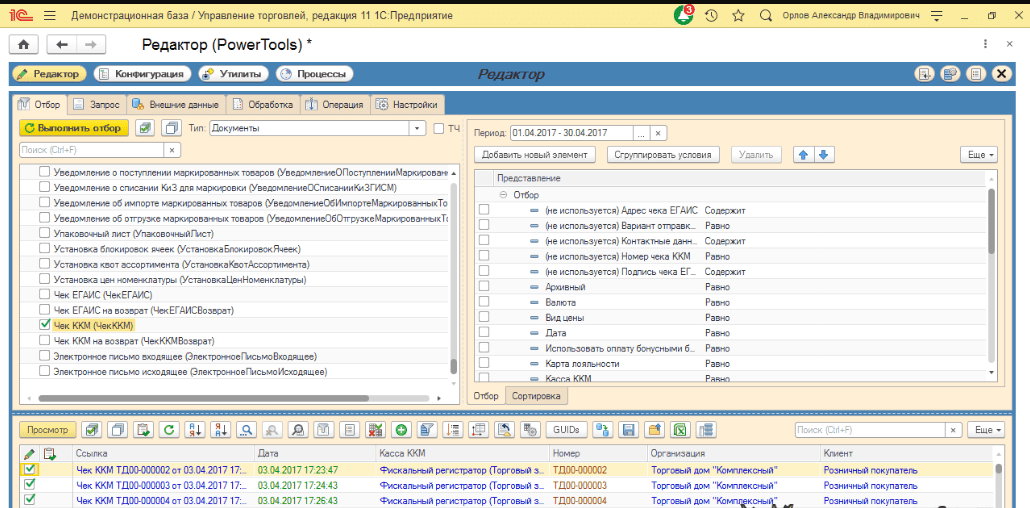
Task: Go to the home page icon
Action: [x=23, y=45]
